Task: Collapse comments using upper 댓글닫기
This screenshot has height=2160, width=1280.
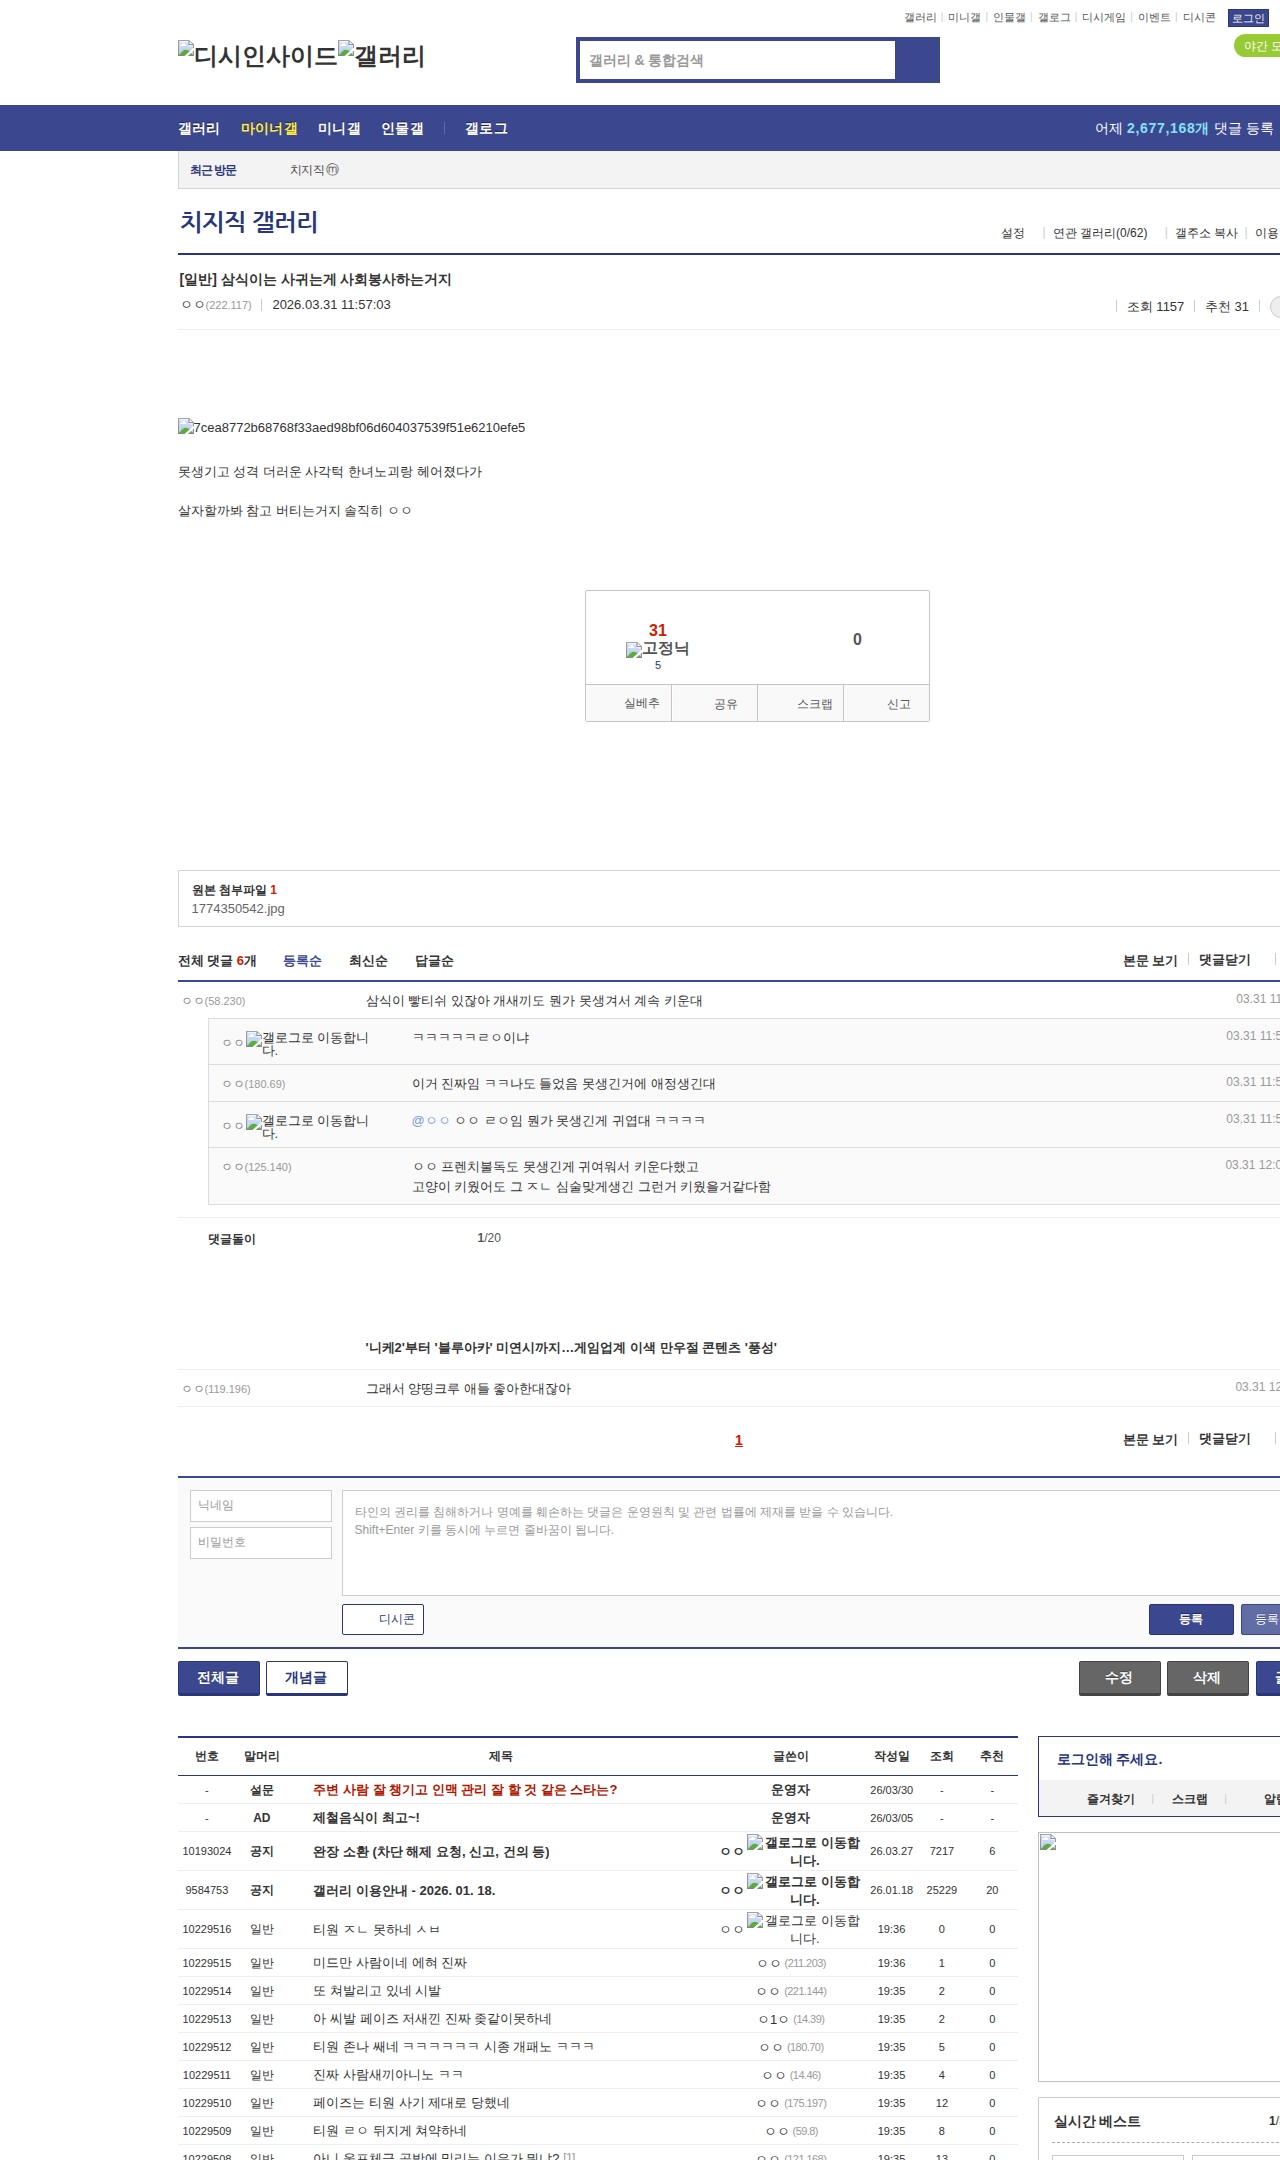Action: click(x=1224, y=960)
